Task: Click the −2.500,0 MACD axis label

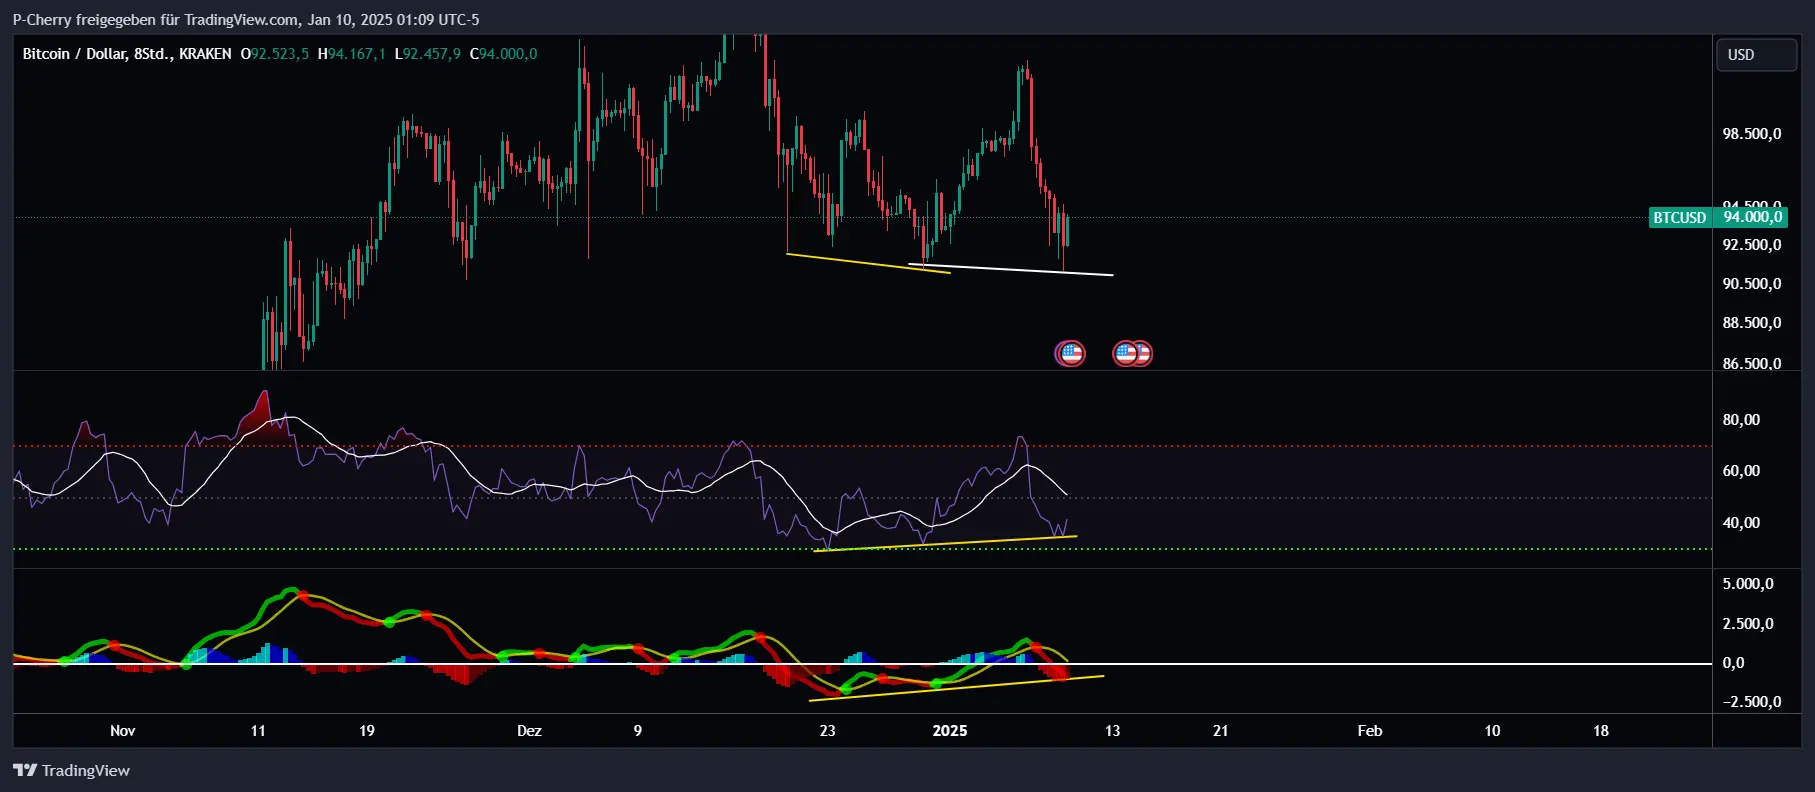Action: pyautogui.click(x=1751, y=702)
